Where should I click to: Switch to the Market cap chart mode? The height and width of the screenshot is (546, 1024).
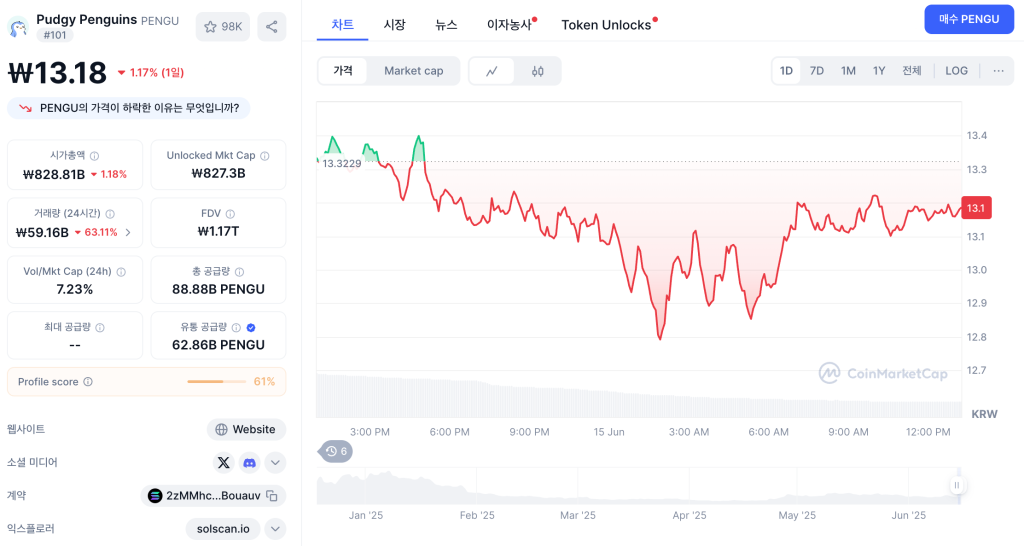click(413, 71)
